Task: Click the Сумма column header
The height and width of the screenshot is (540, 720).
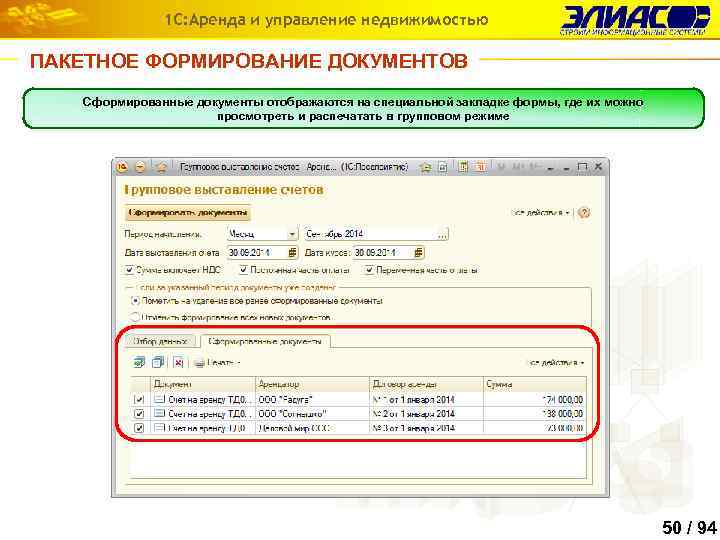Action: click(534, 384)
